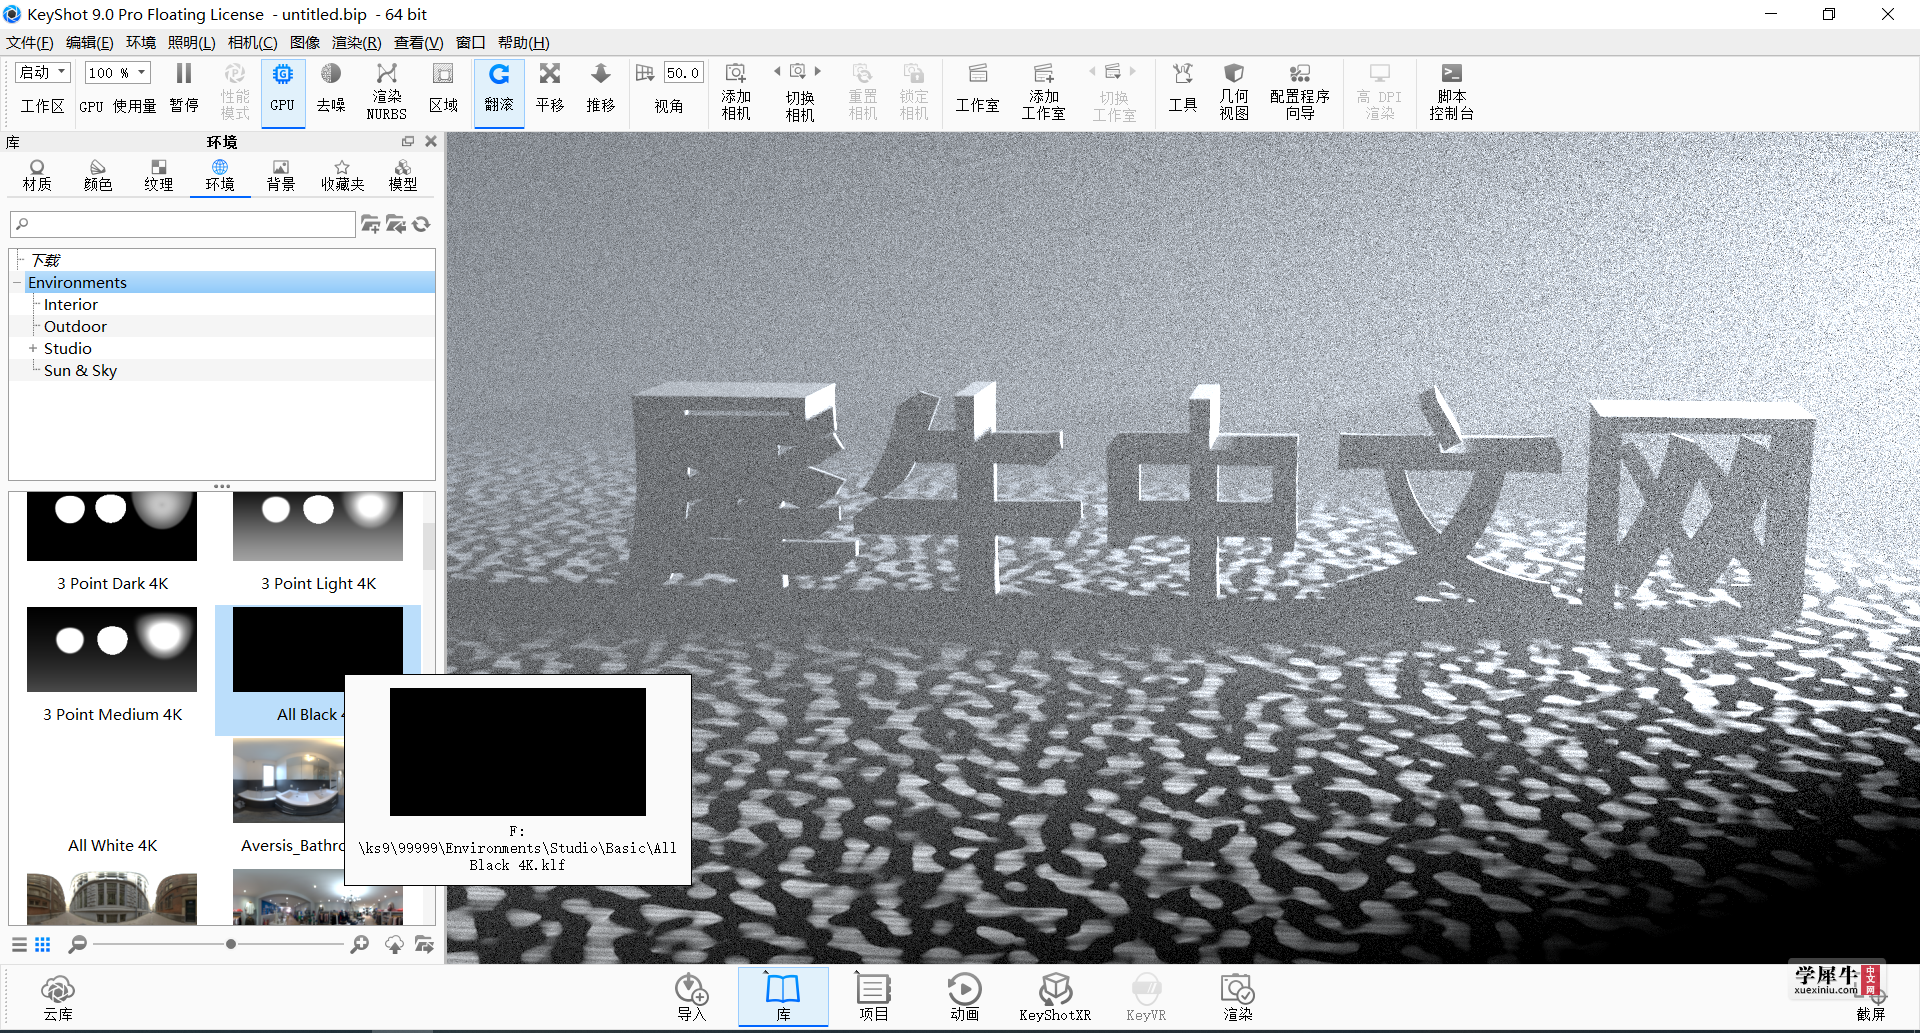Open the 100% CPU usage dropdown
The height and width of the screenshot is (1033, 1920).
click(117, 73)
